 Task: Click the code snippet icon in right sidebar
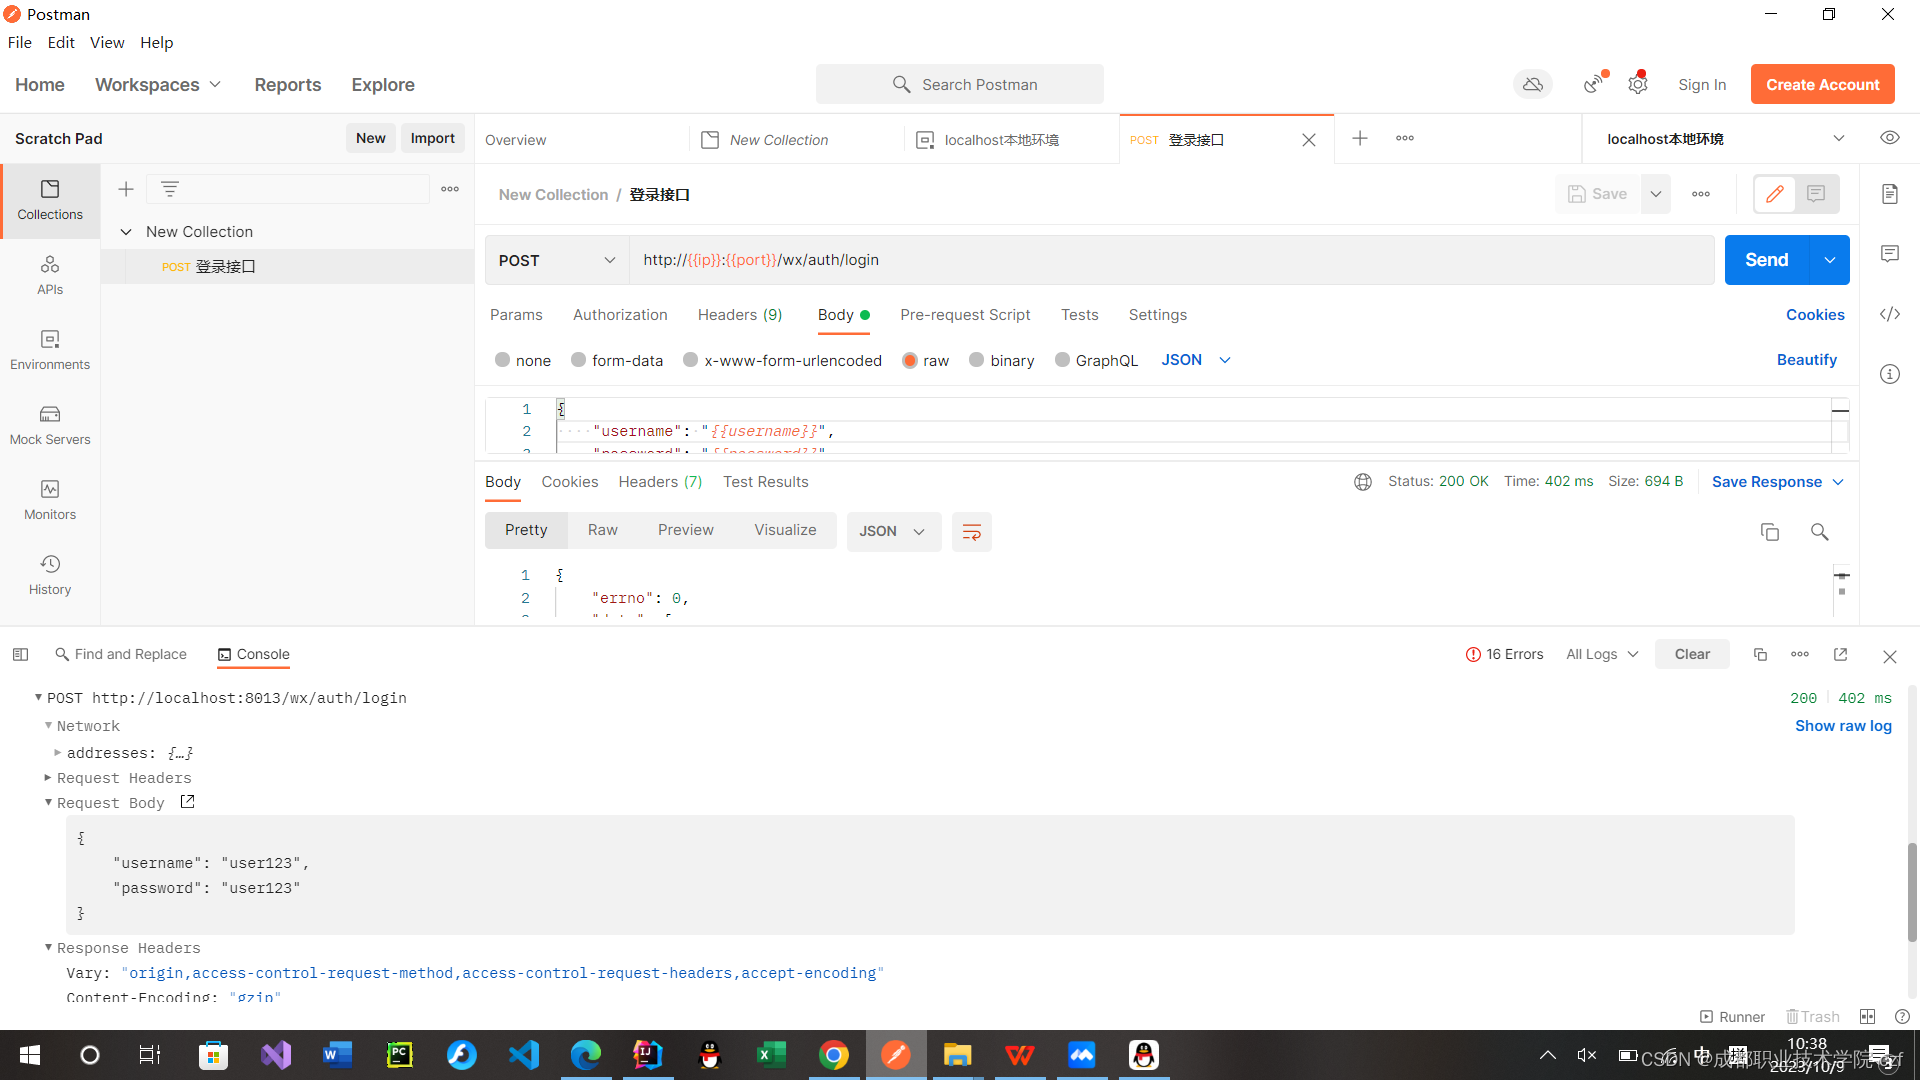(x=1889, y=314)
